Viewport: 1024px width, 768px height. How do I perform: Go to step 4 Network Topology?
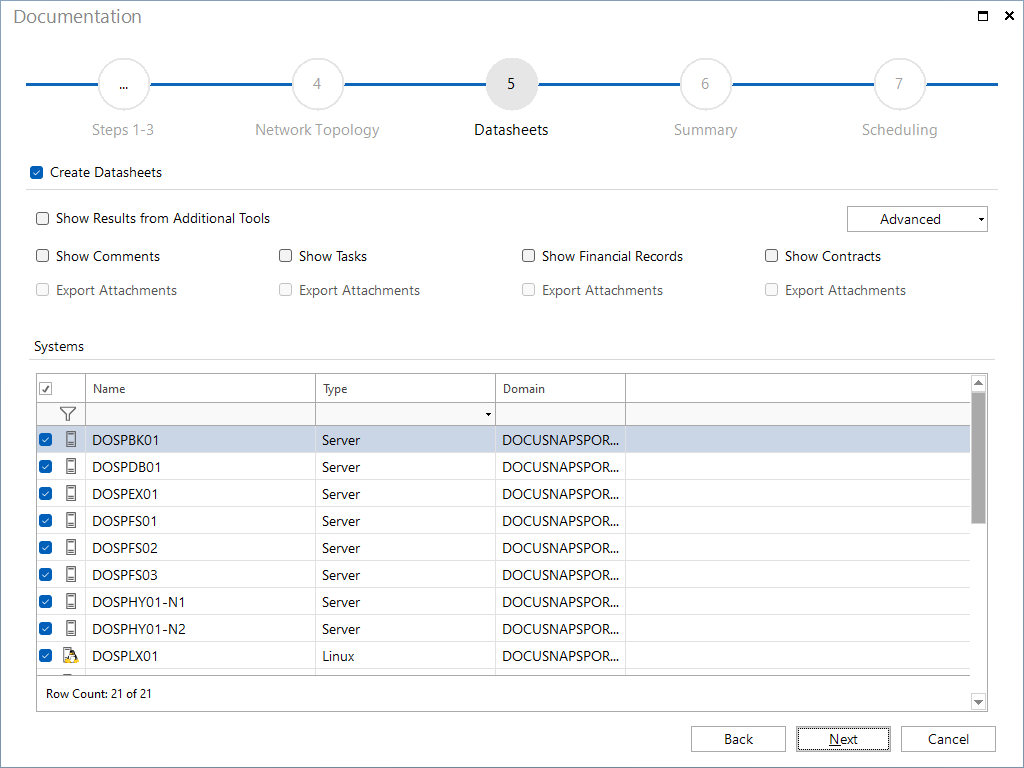[317, 84]
